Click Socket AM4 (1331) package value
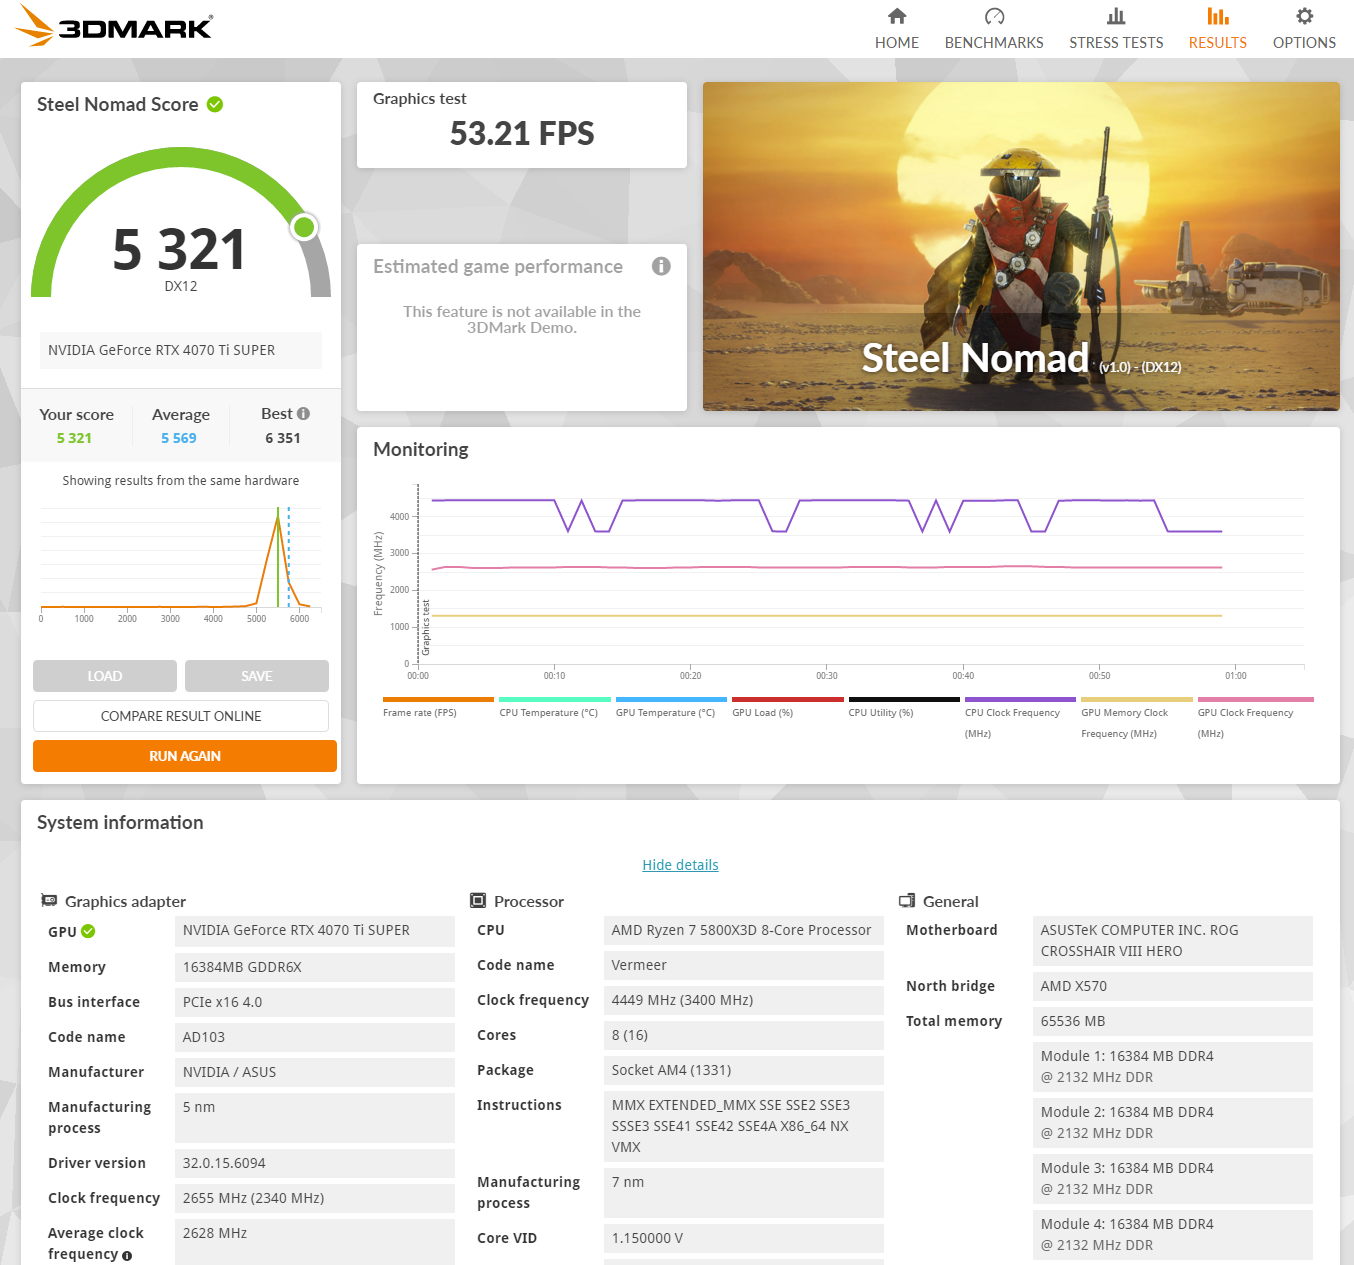Viewport: 1354px width, 1265px height. click(744, 1070)
